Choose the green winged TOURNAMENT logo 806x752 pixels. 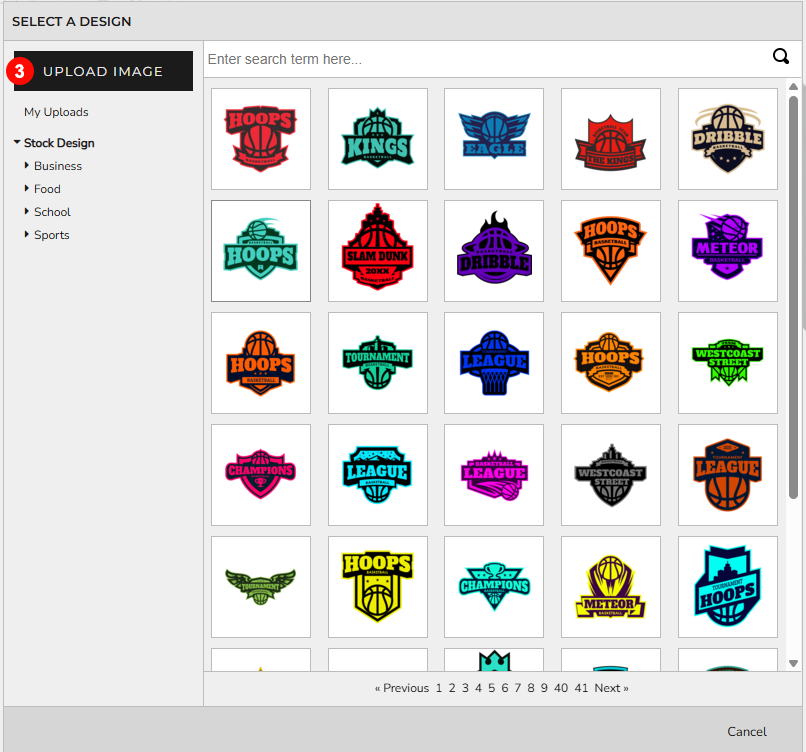[x=261, y=587]
